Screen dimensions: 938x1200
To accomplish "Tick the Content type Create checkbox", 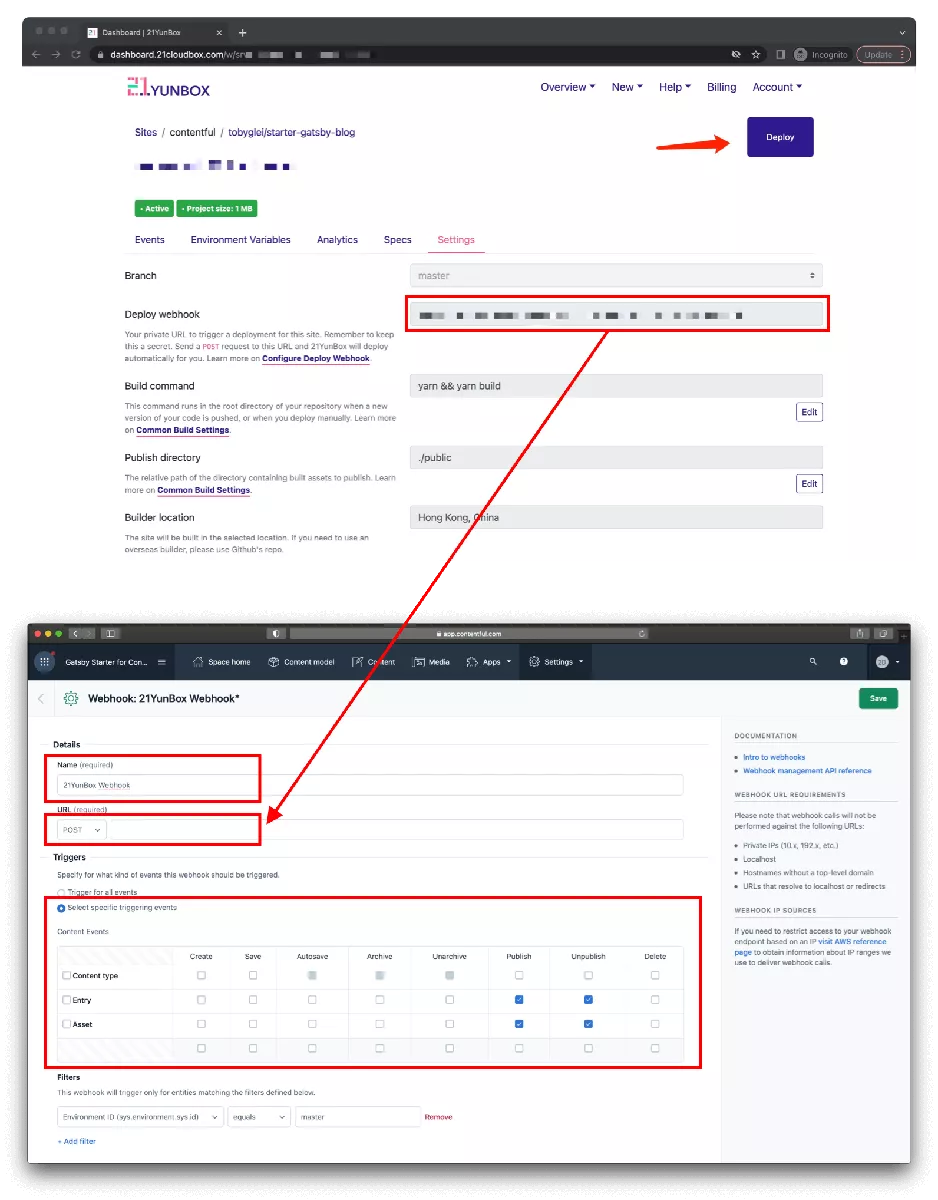I will [201, 975].
